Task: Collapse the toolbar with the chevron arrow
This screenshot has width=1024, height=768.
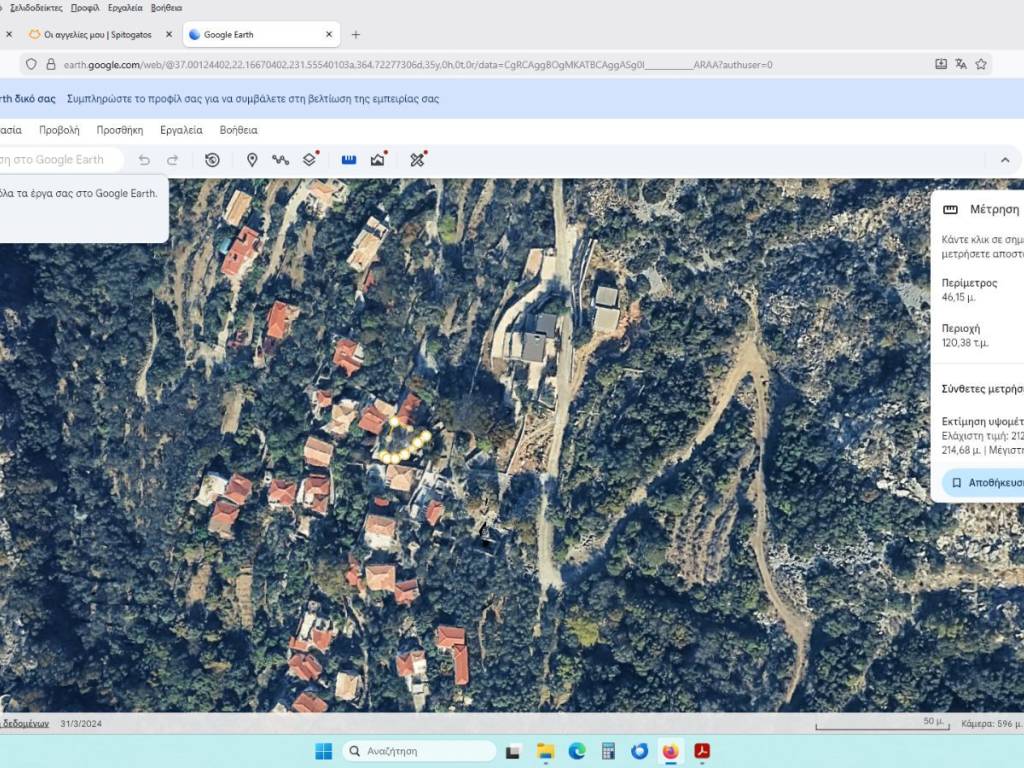Action: pyautogui.click(x=1004, y=160)
